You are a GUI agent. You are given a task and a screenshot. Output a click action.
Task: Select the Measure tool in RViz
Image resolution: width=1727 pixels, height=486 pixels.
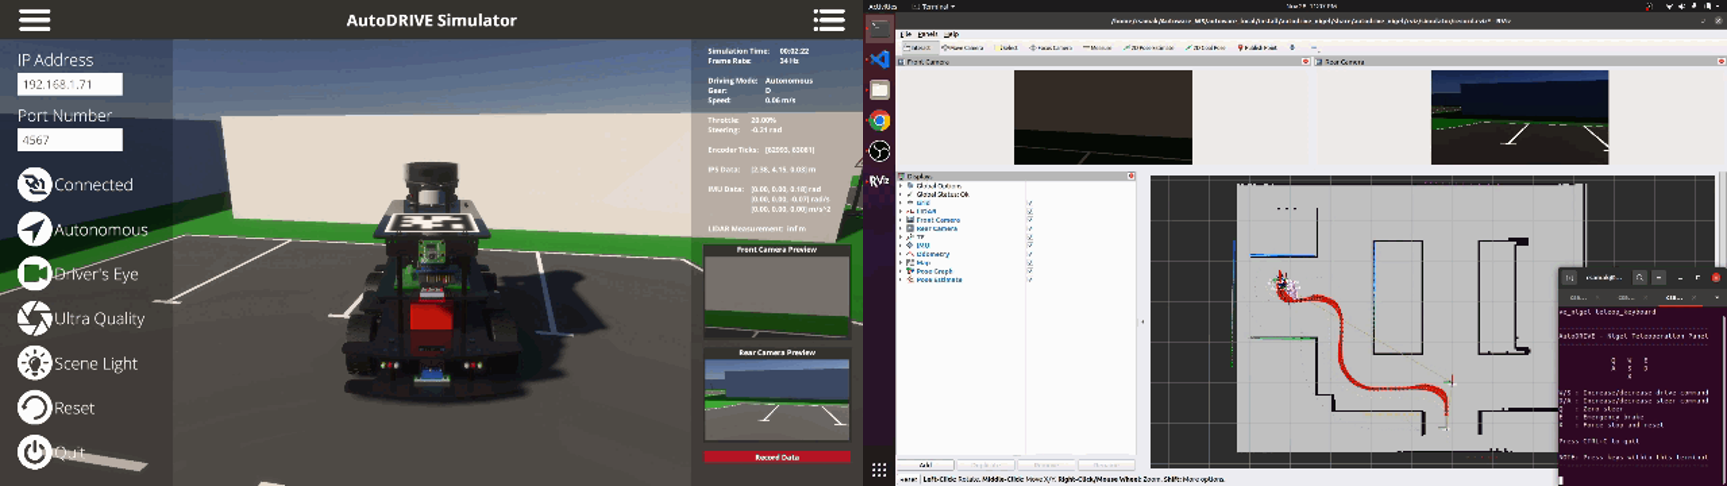click(1098, 47)
